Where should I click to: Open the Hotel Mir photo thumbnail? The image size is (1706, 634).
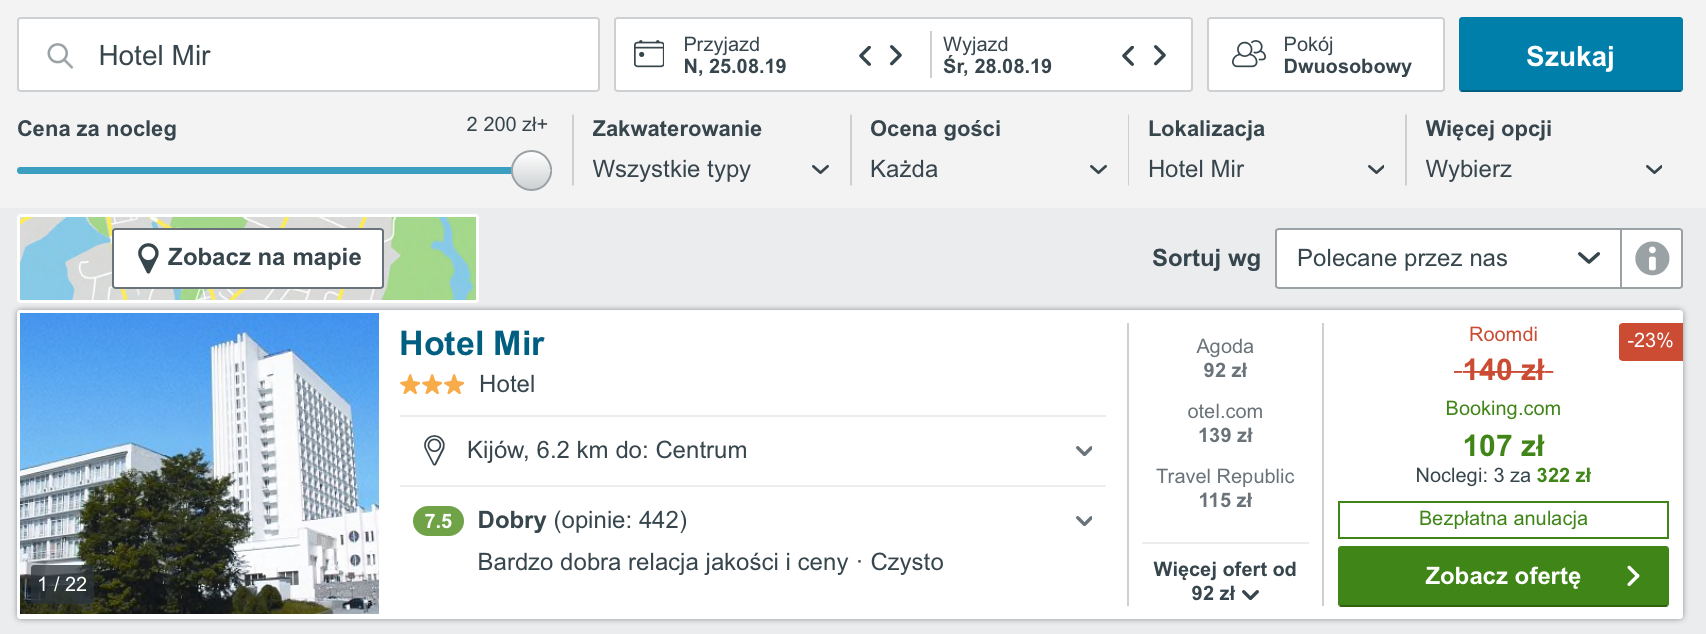(x=200, y=463)
